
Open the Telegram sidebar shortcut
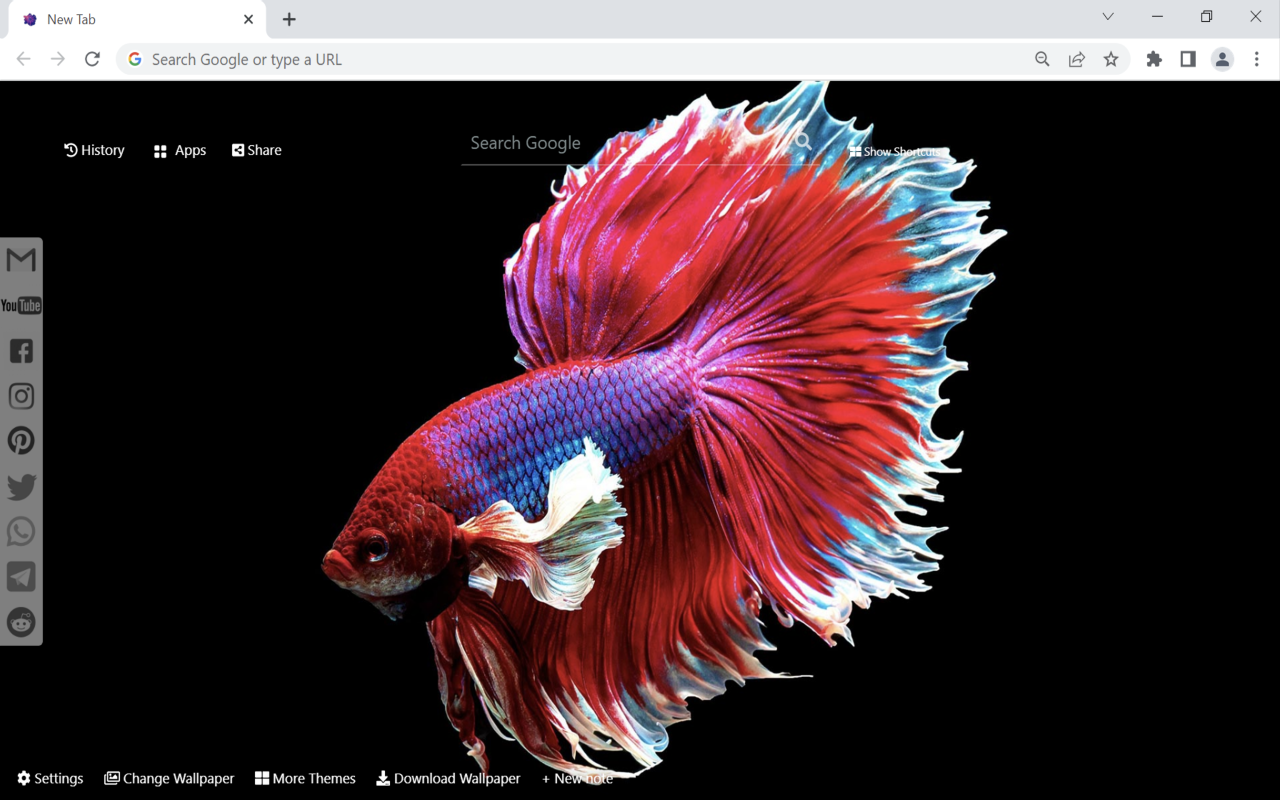coord(21,577)
